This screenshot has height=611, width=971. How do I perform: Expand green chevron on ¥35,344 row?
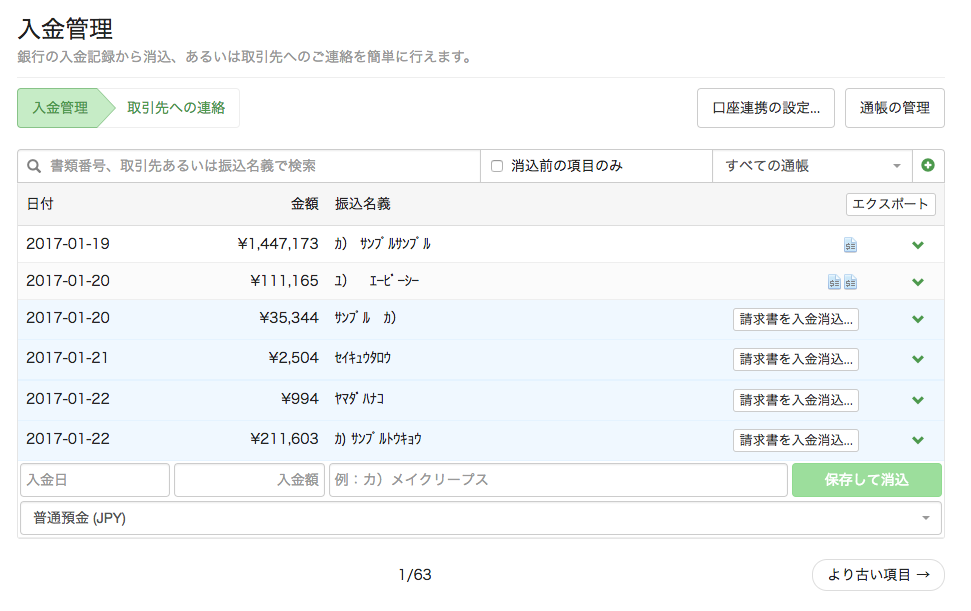point(918,320)
